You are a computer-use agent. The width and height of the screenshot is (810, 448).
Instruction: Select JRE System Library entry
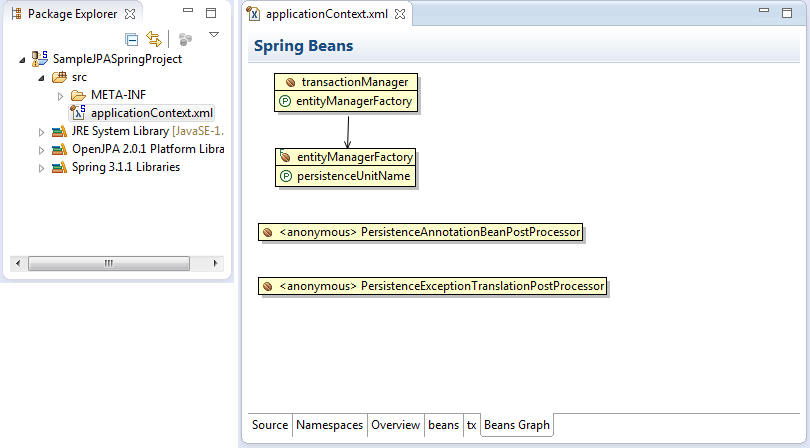click(148, 131)
